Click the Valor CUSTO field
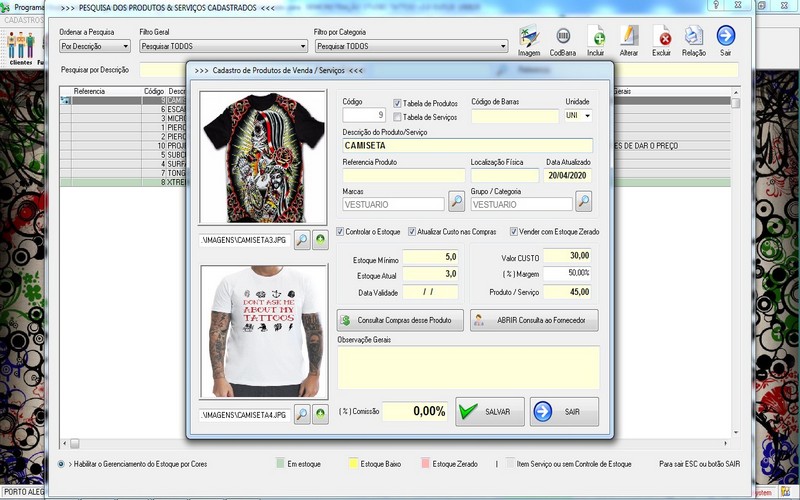The image size is (800, 500). 567,256
